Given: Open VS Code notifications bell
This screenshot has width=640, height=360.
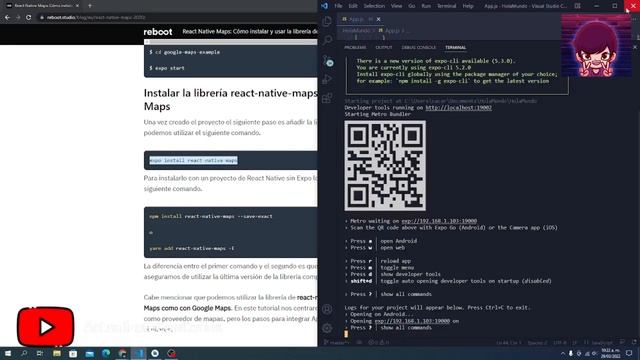Looking at the screenshot, I should click(x=634, y=342).
